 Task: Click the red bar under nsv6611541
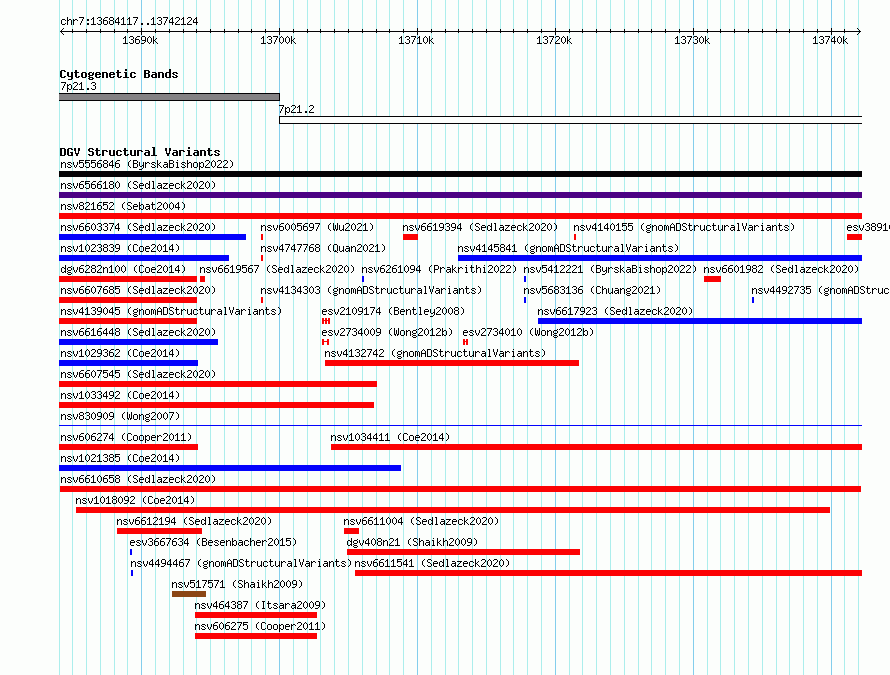[608, 573]
